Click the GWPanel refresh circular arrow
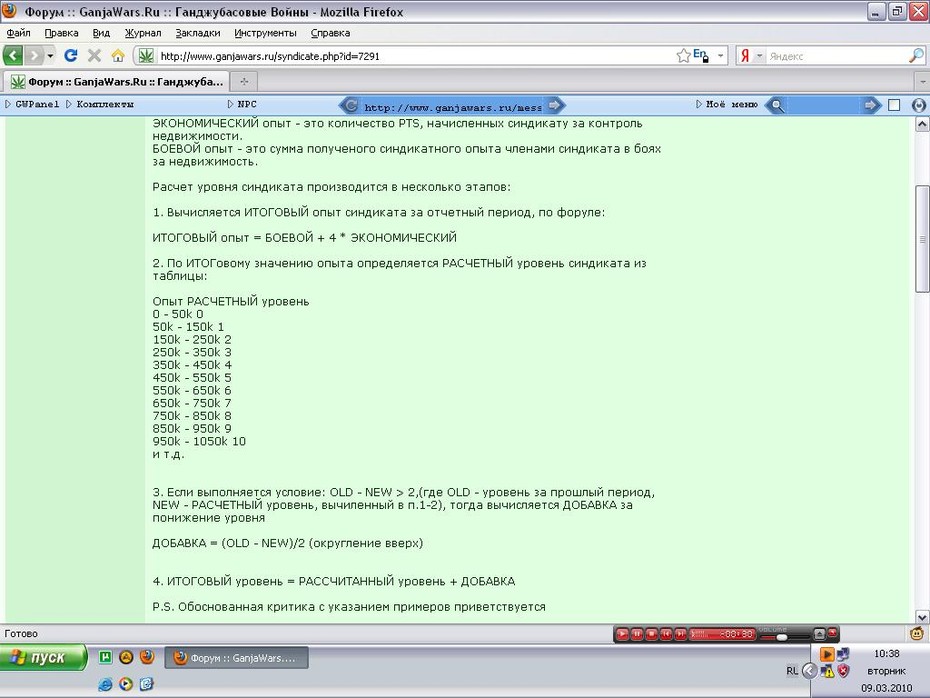The image size is (930, 698). pyautogui.click(x=351, y=106)
